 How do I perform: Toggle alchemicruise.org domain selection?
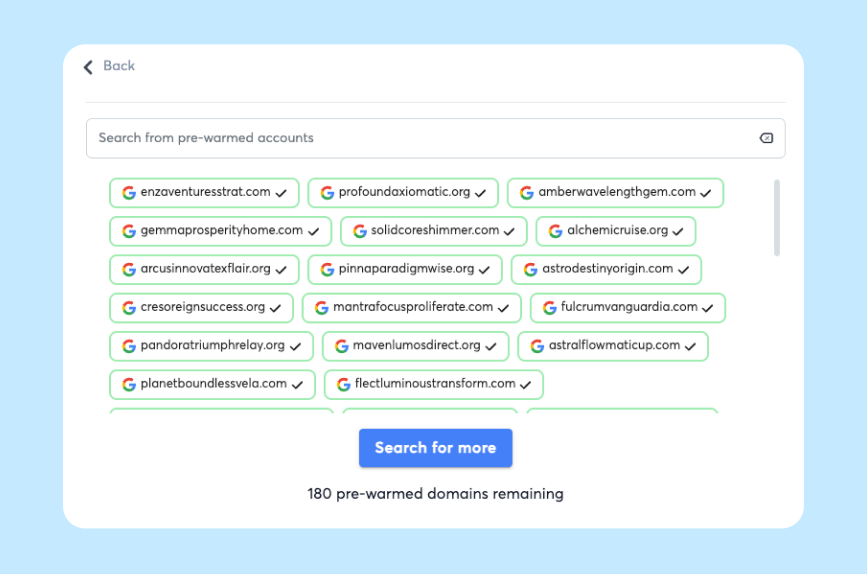pos(615,231)
